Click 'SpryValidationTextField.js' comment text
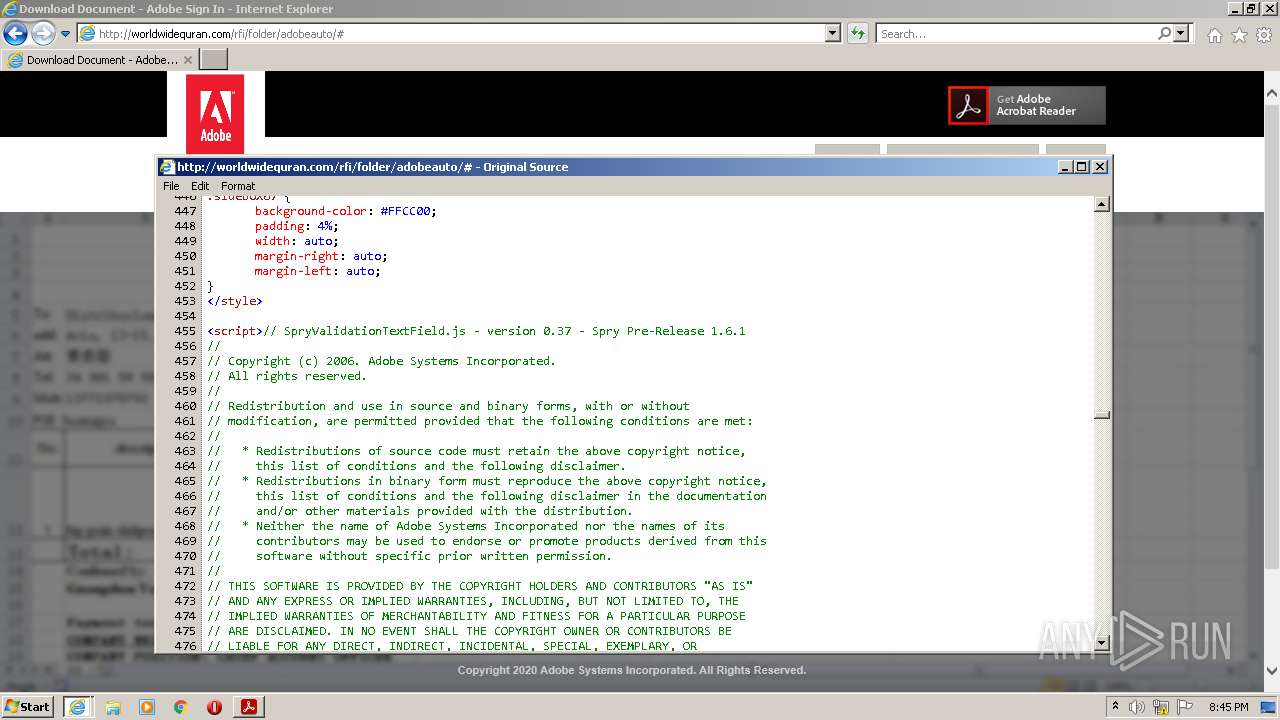Image resolution: width=1280 pixels, height=720 pixels. tap(377, 331)
